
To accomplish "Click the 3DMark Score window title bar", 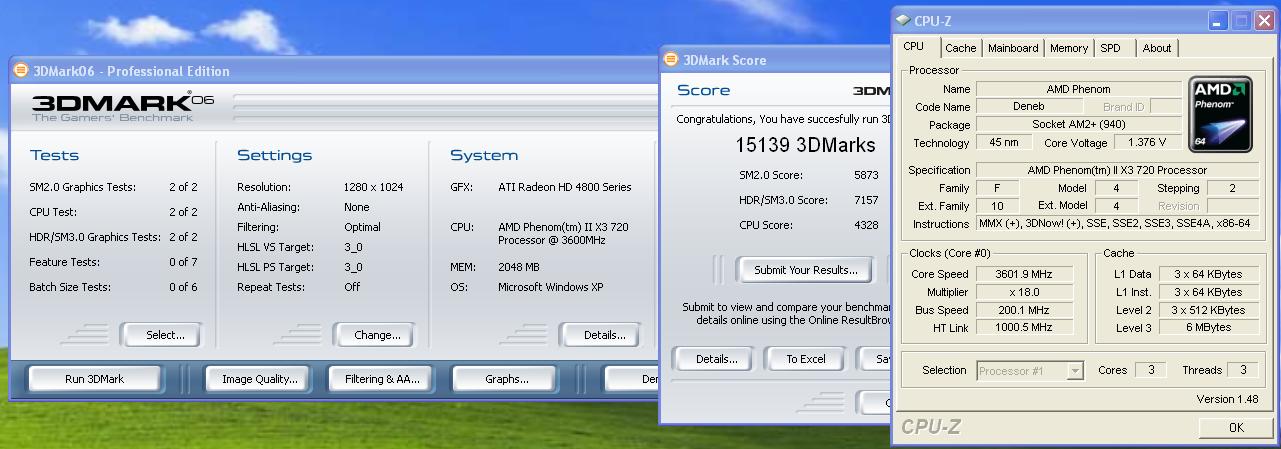I will 775,59.
